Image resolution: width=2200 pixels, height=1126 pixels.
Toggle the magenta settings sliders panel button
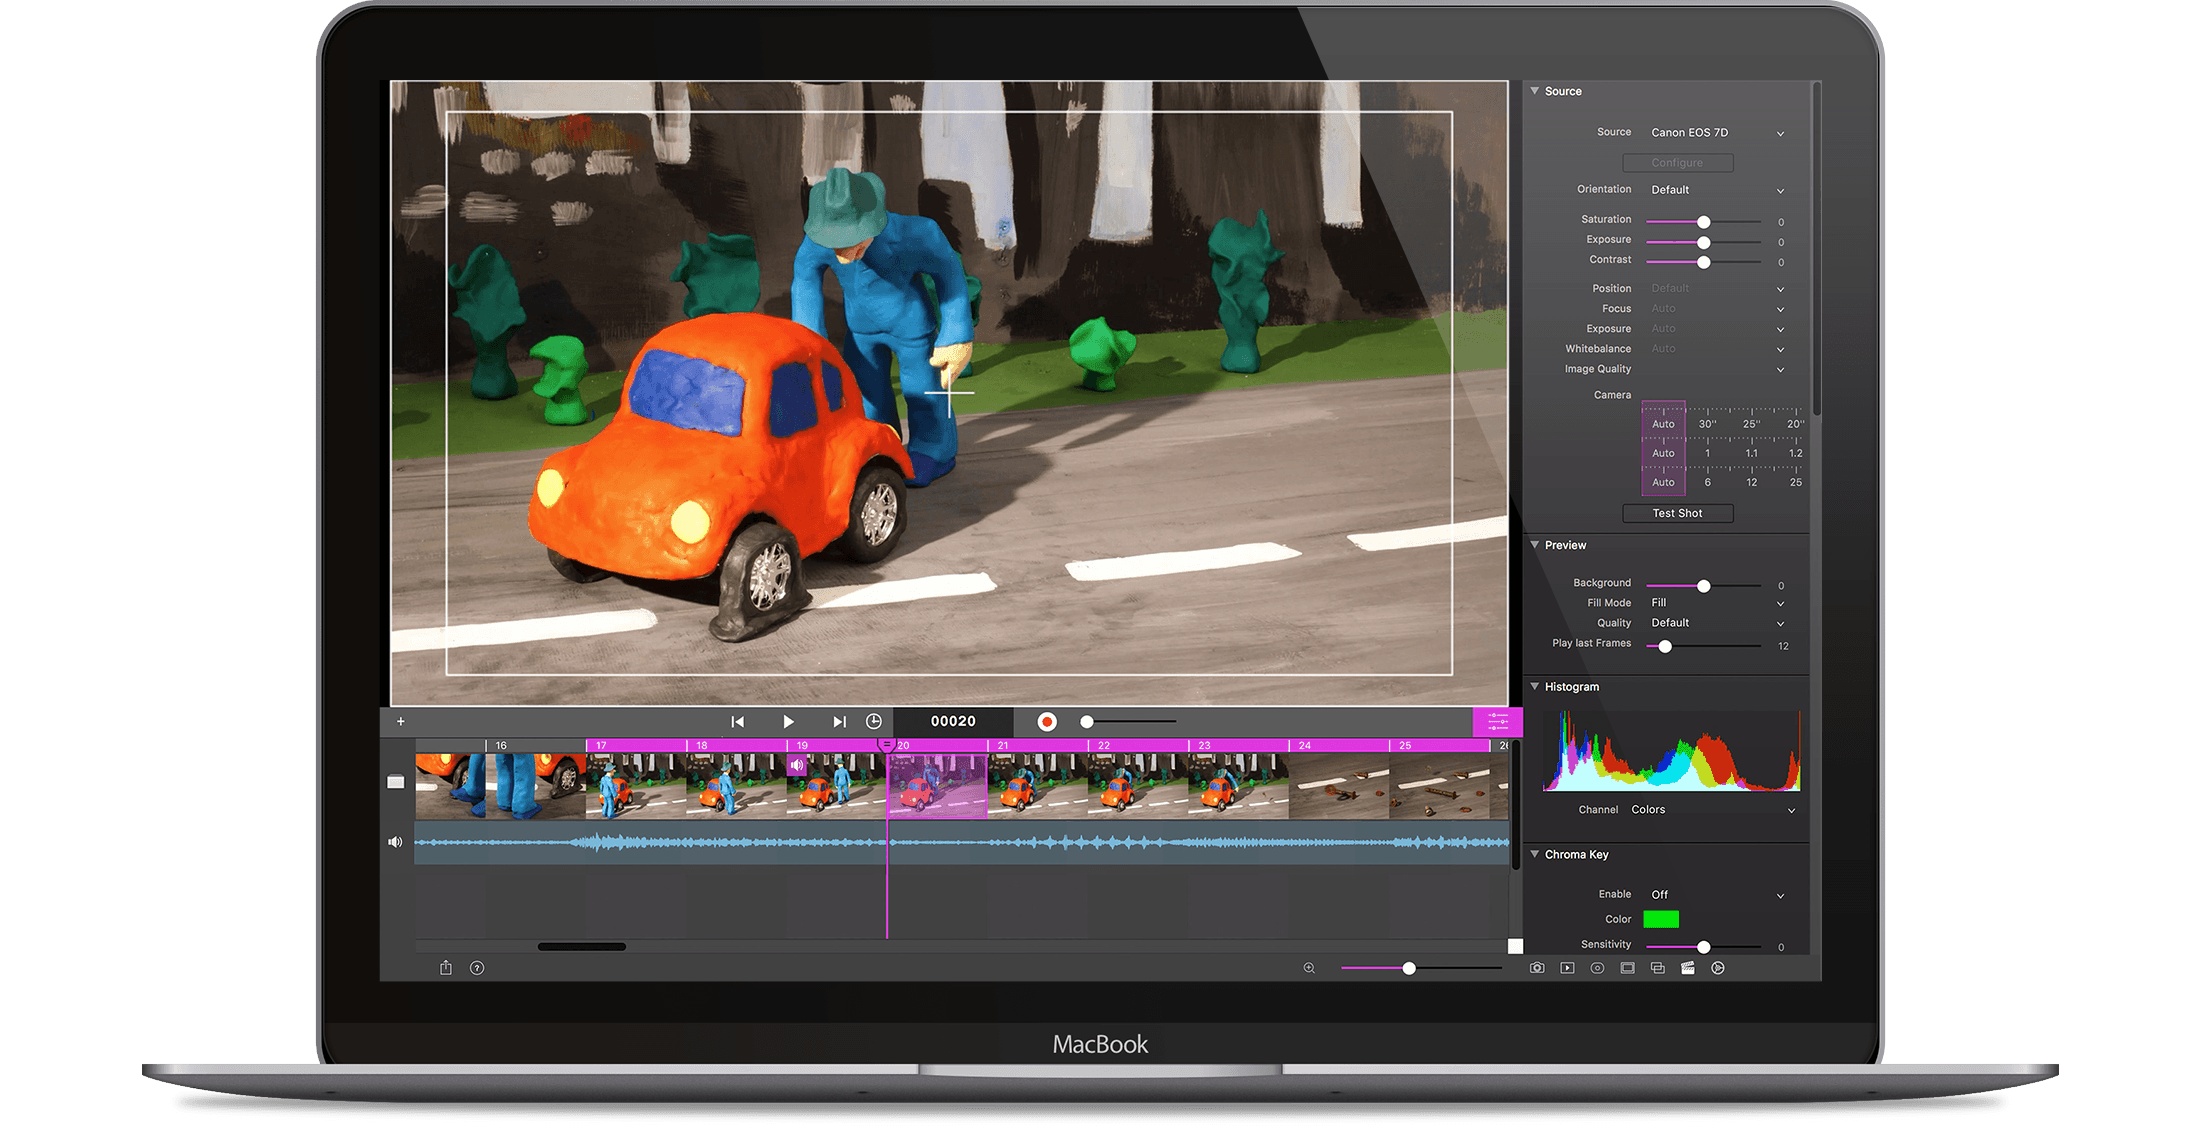pyautogui.click(x=1497, y=722)
